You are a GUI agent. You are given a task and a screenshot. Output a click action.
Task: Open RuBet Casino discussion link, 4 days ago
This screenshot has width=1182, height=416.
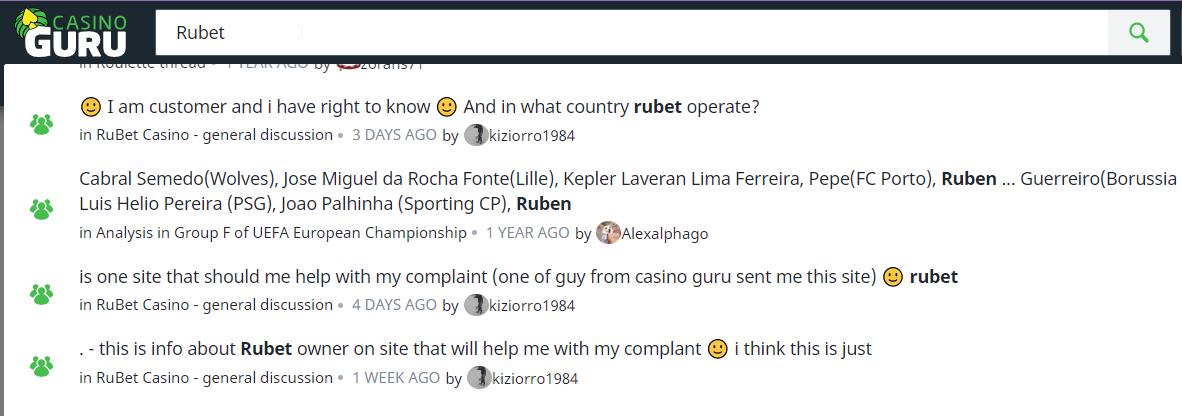214,305
